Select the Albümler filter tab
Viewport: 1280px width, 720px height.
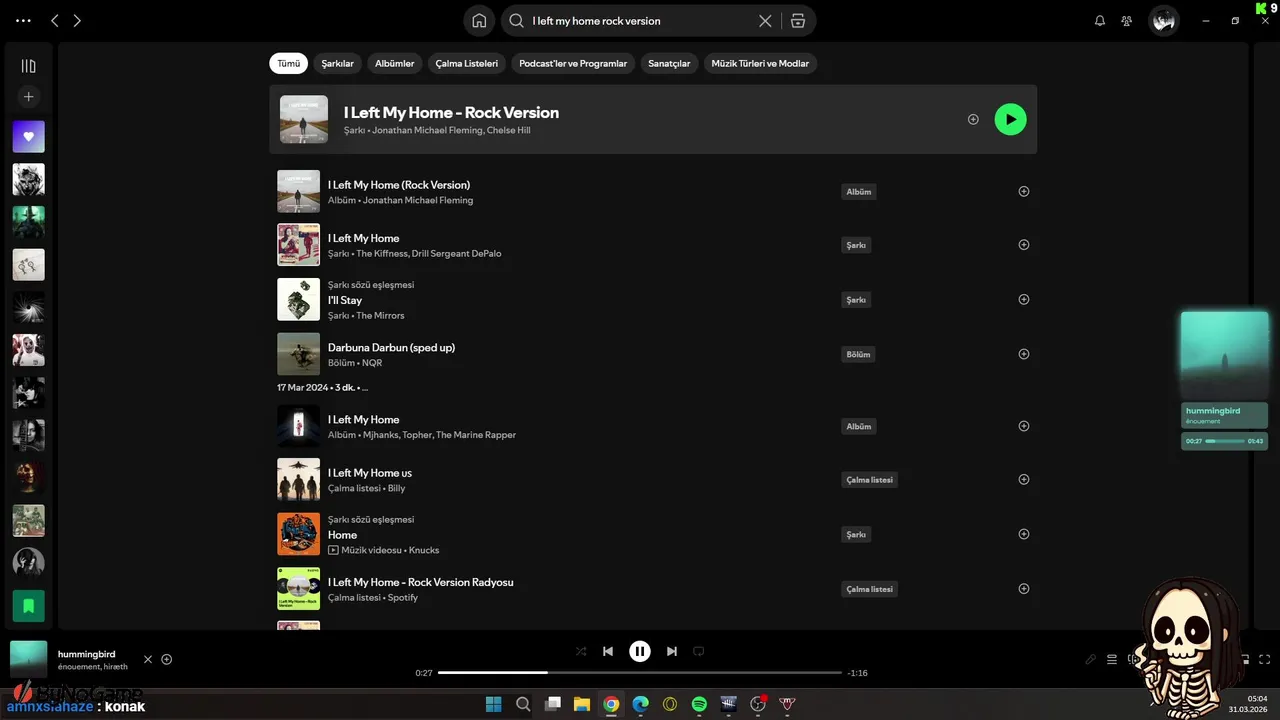click(395, 63)
